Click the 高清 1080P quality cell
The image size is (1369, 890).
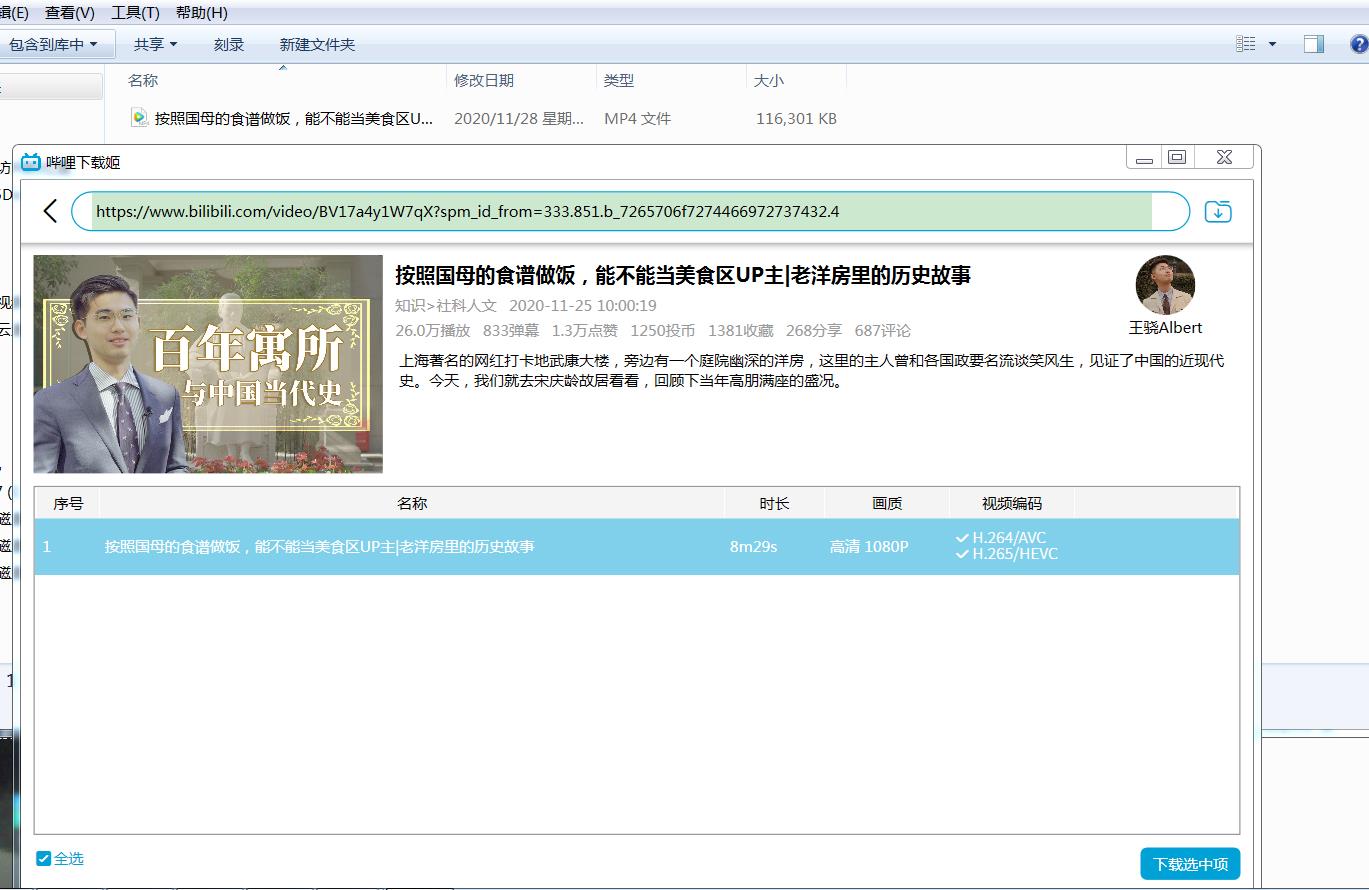tap(869, 546)
